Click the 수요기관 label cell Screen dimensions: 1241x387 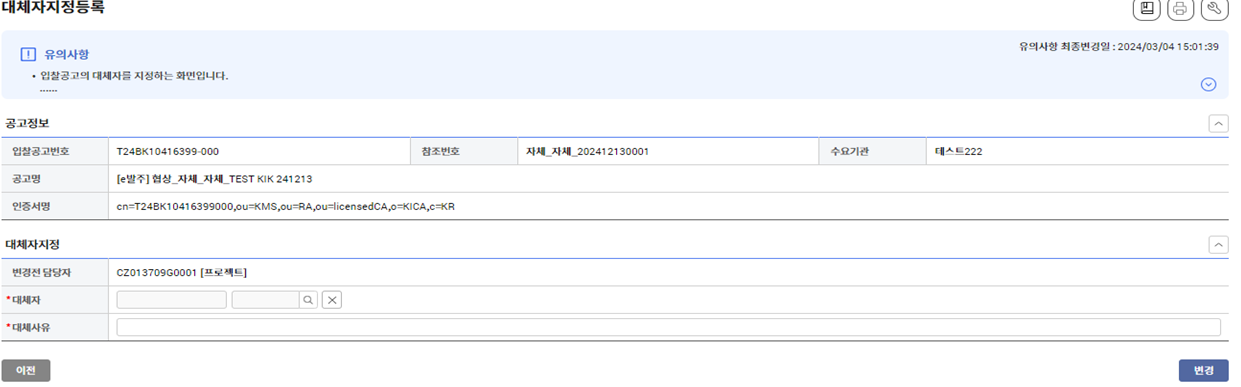click(872, 152)
